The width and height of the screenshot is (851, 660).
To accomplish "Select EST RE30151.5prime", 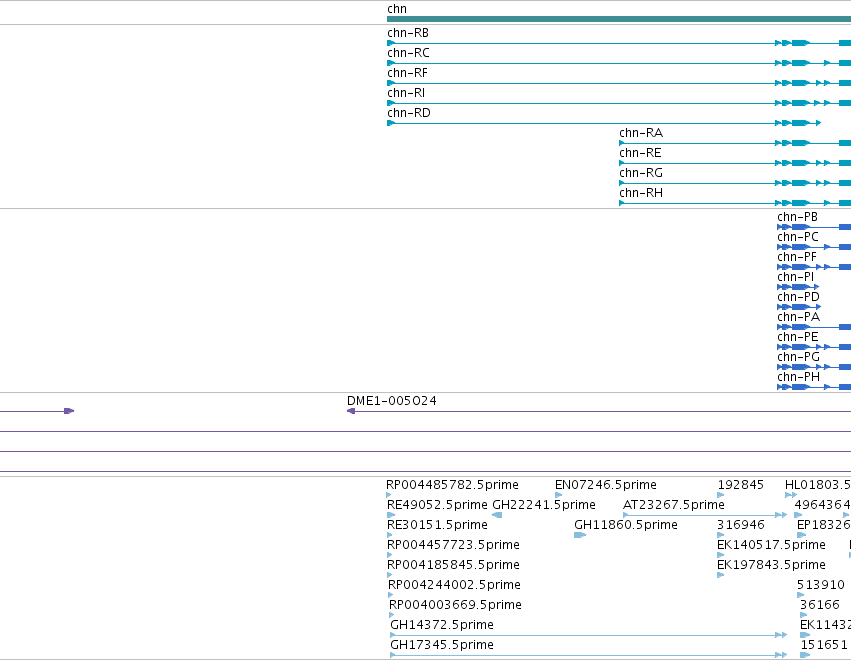I will [437, 525].
